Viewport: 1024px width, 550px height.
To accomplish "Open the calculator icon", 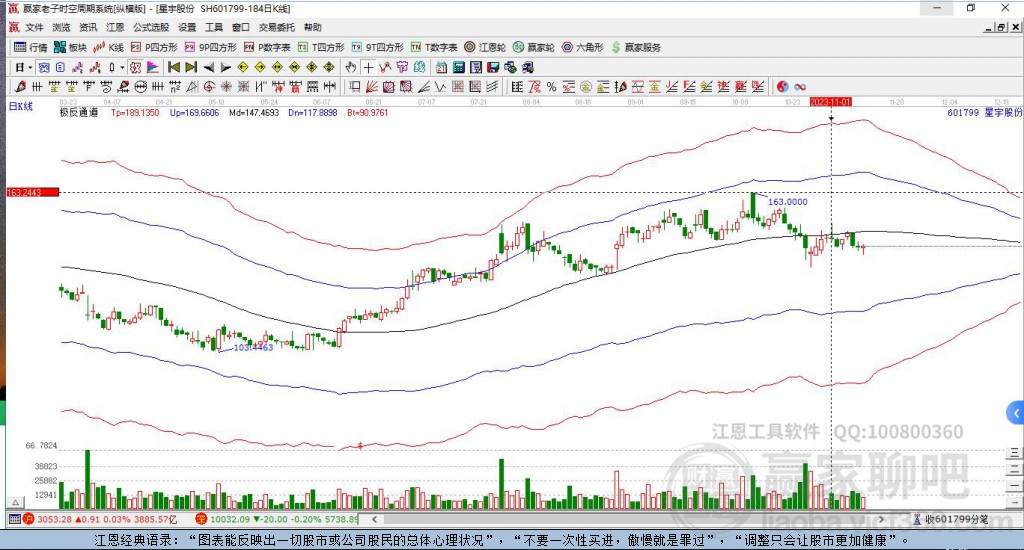I will 458,67.
